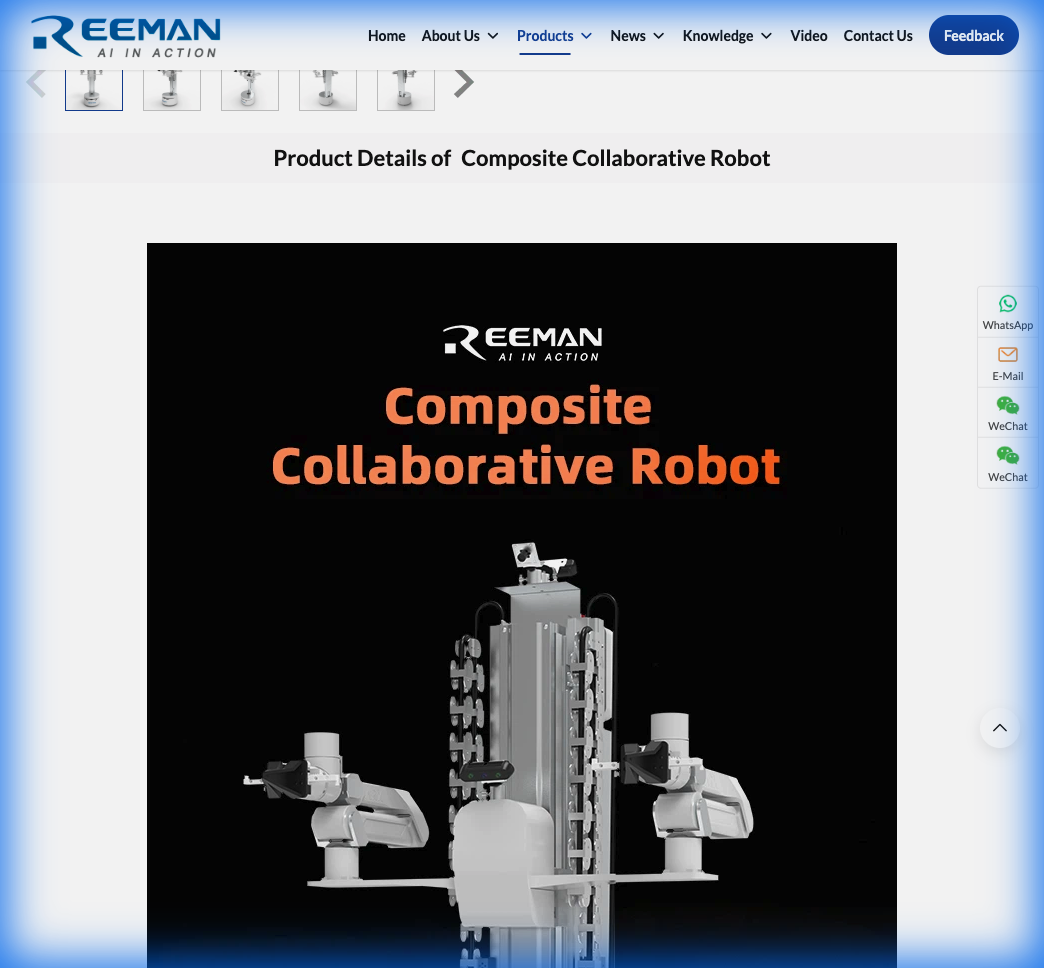The image size is (1044, 968).
Task: Select Home in the navigation bar
Action: [387, 35]
